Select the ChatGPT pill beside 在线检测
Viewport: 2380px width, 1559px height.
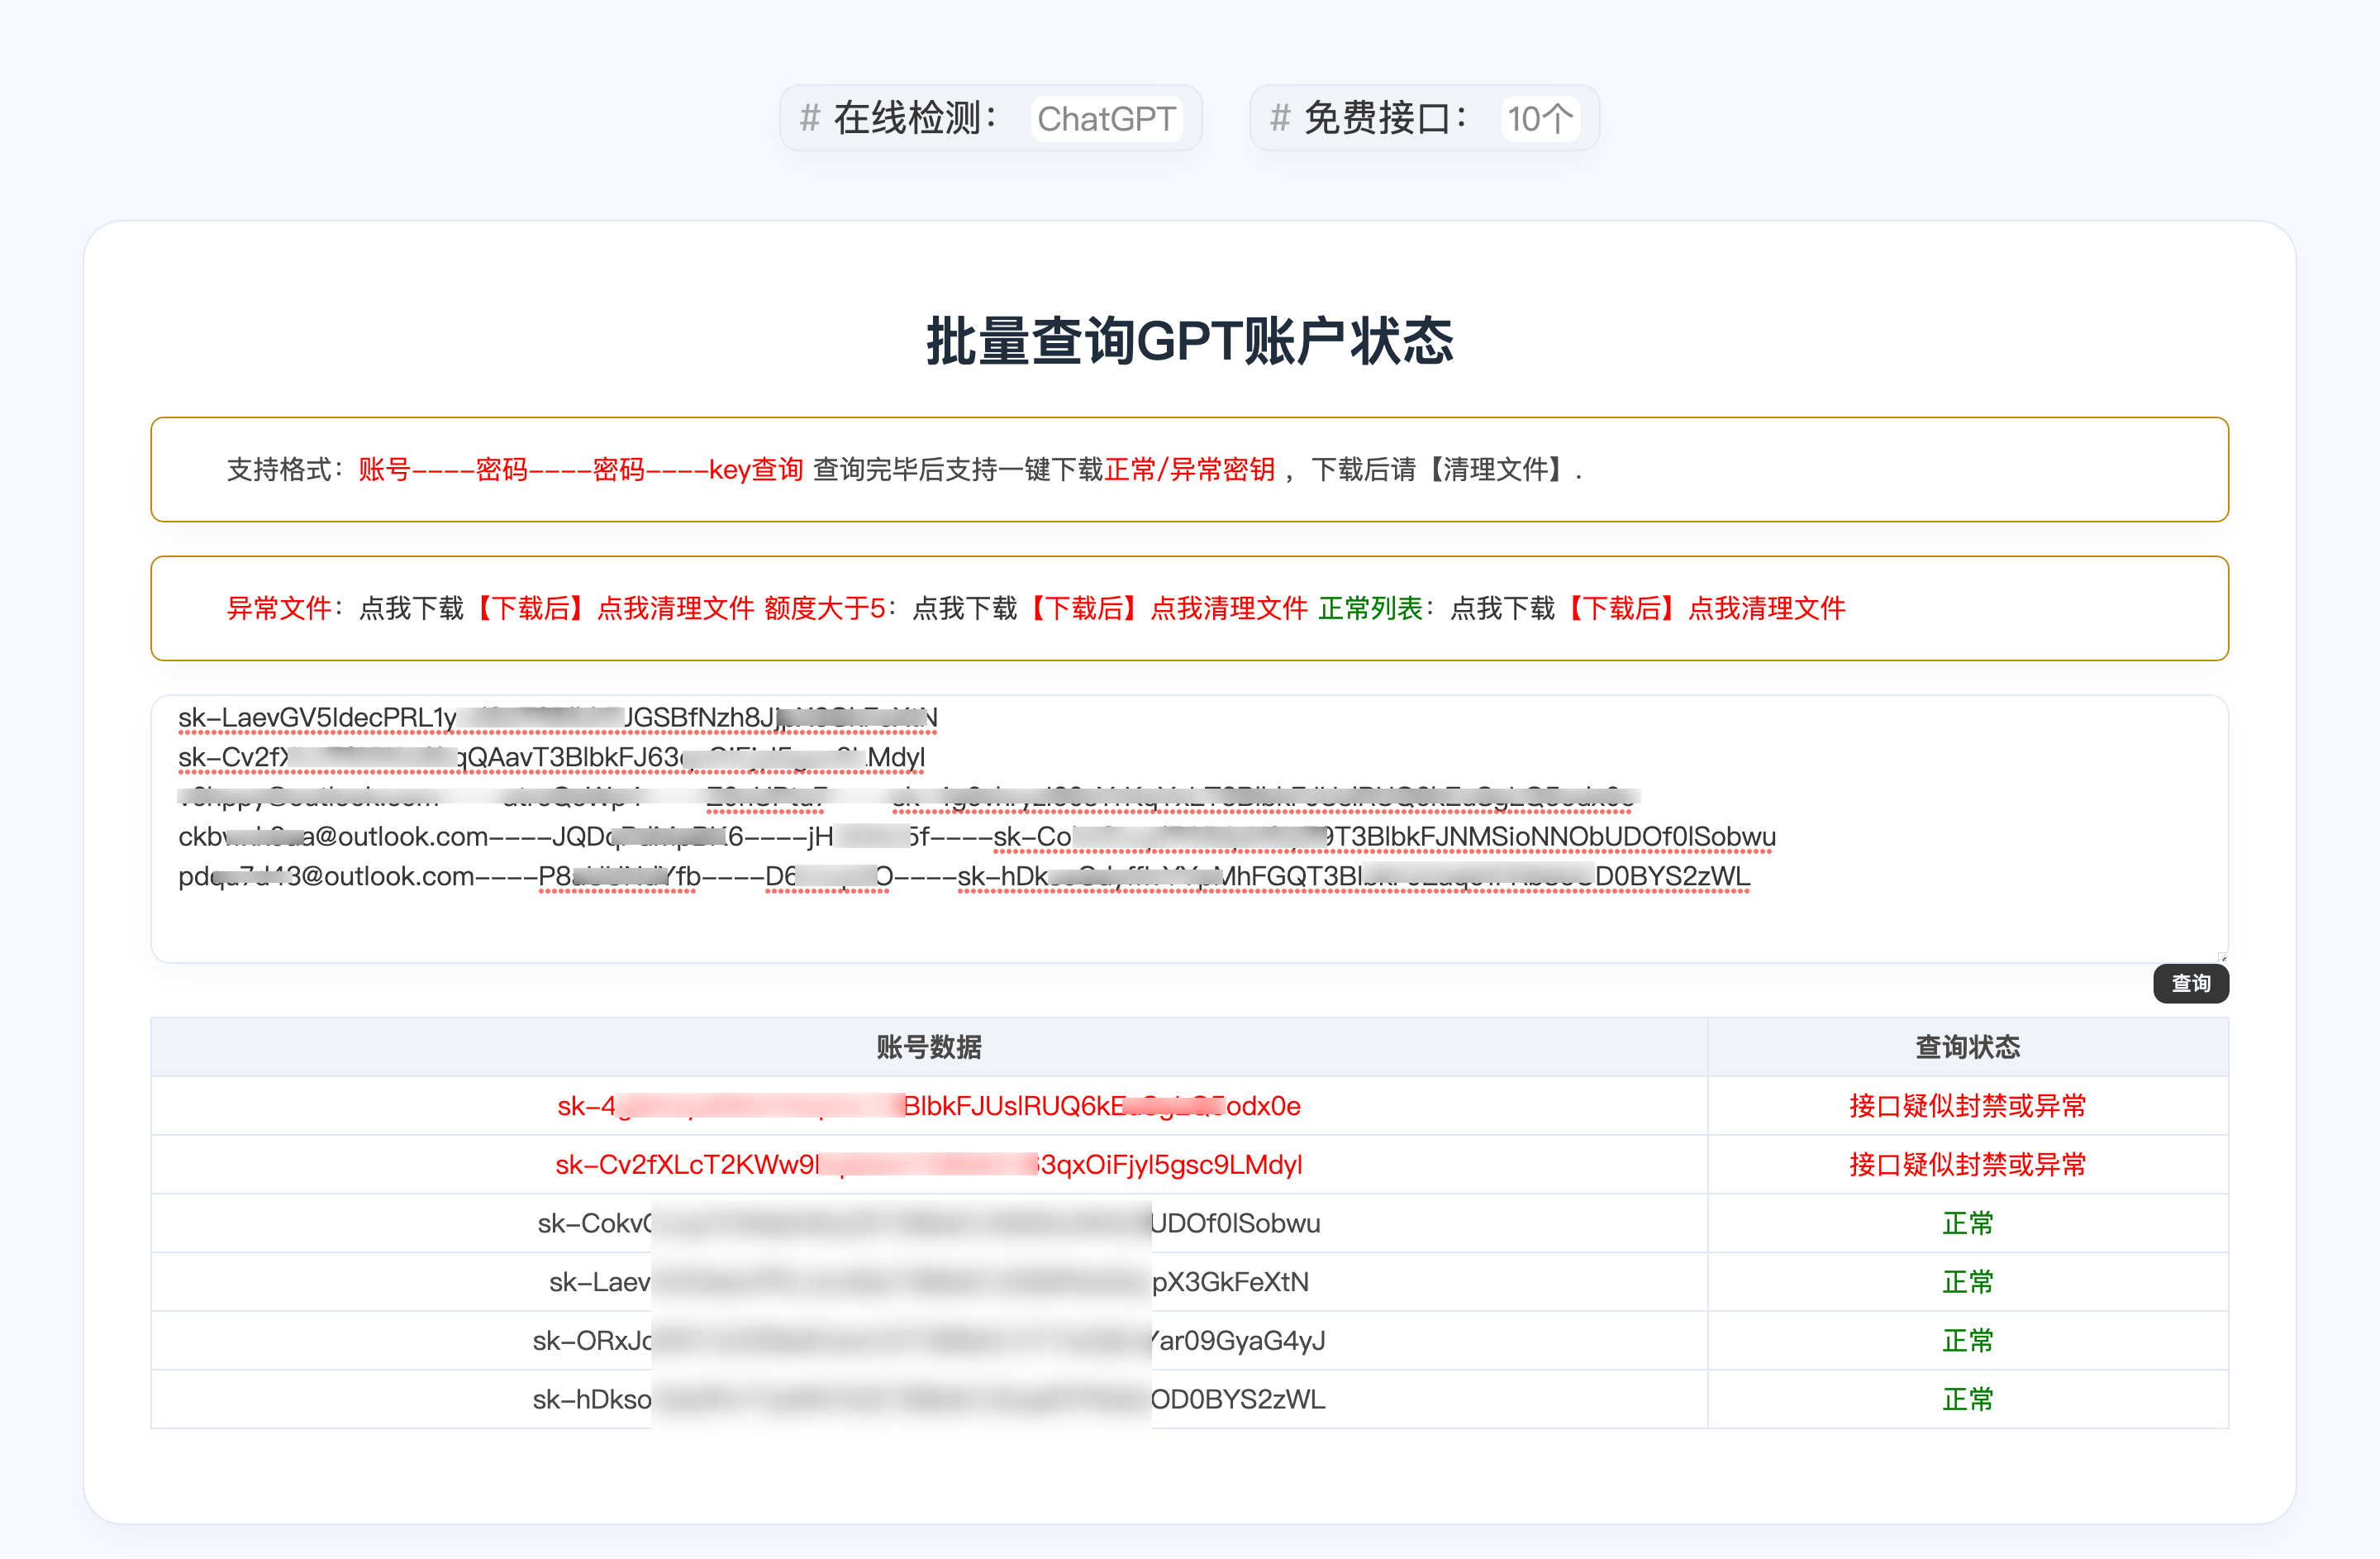1106,119
